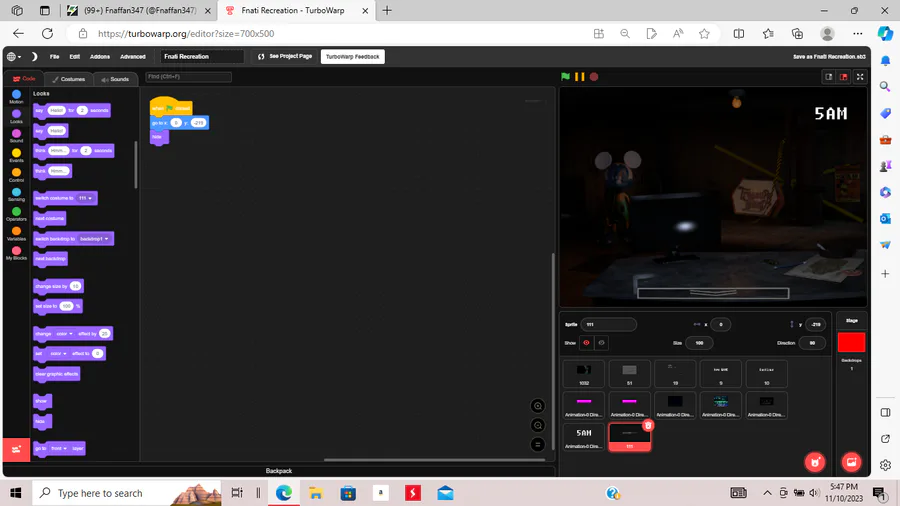Click TurboWarp Feedback button
Screen dimensions: 900x506
tap(352, 56)
